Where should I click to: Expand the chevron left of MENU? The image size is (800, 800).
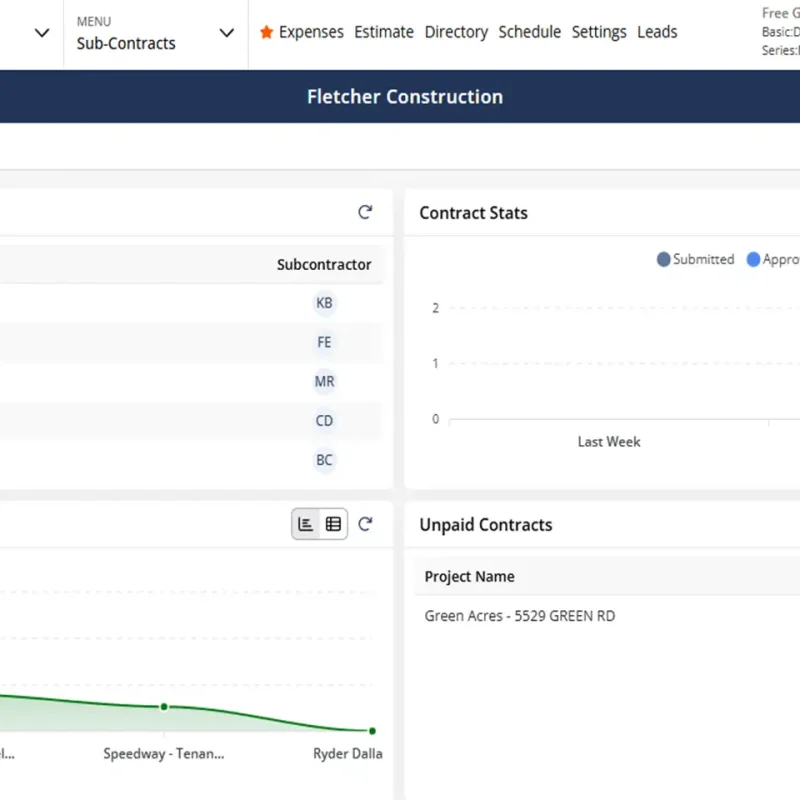click(x=42, y=33)
